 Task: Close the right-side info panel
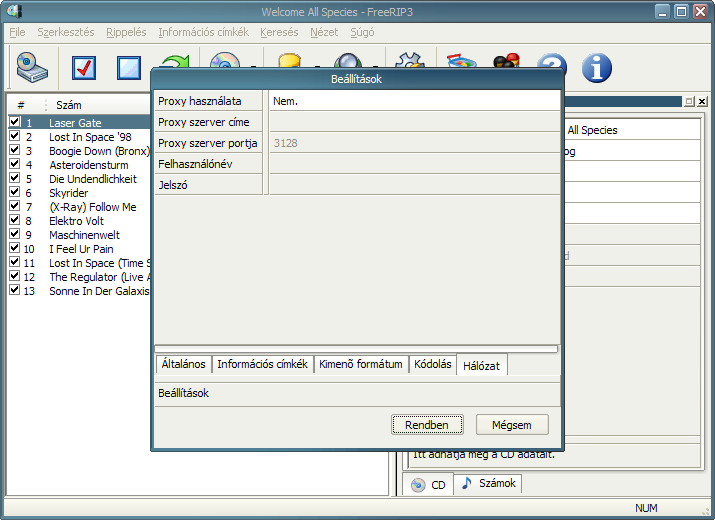[702, 102]
